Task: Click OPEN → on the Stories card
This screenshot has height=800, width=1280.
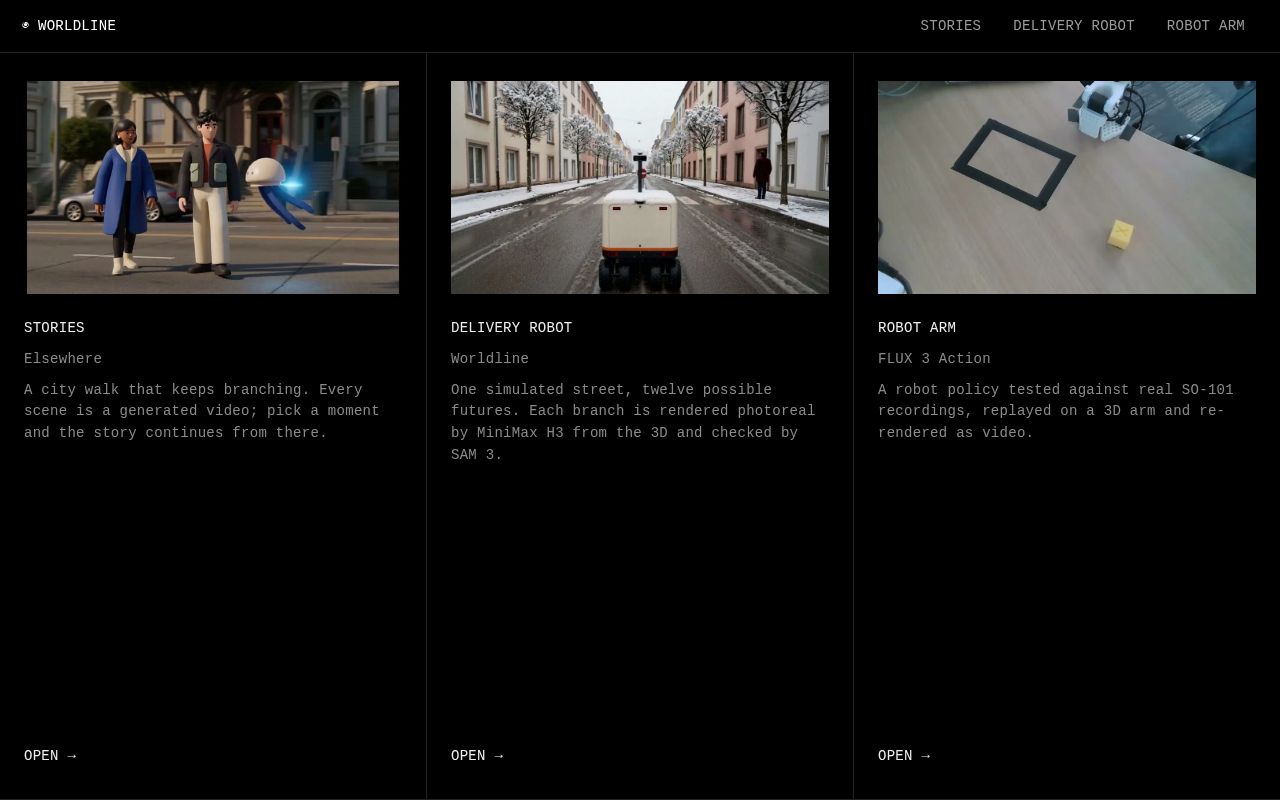Action: pos(50,756)
